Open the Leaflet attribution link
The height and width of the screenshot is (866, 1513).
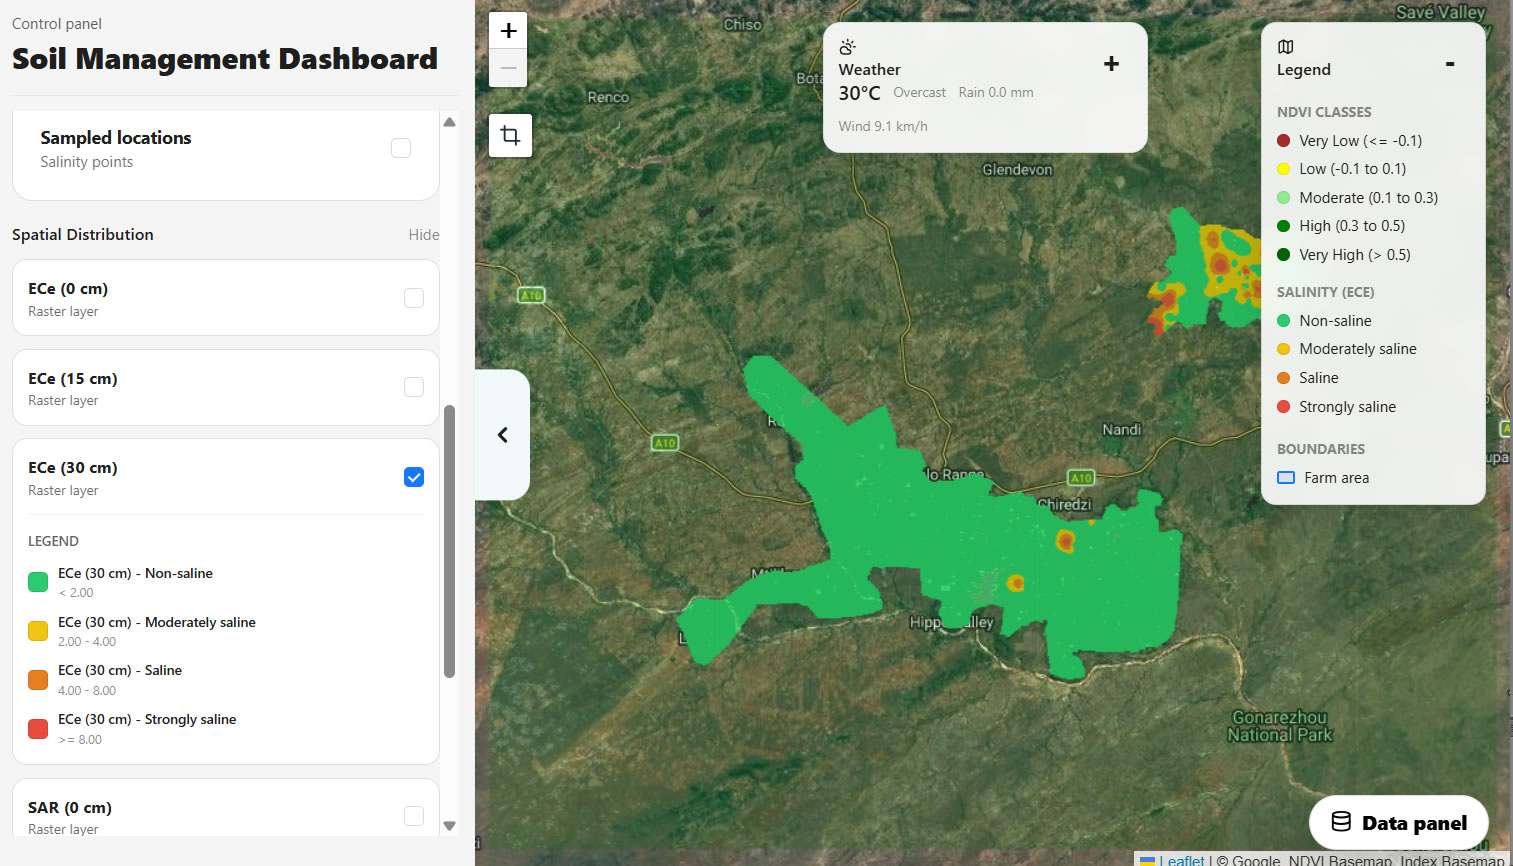[x=1185, y=860]
